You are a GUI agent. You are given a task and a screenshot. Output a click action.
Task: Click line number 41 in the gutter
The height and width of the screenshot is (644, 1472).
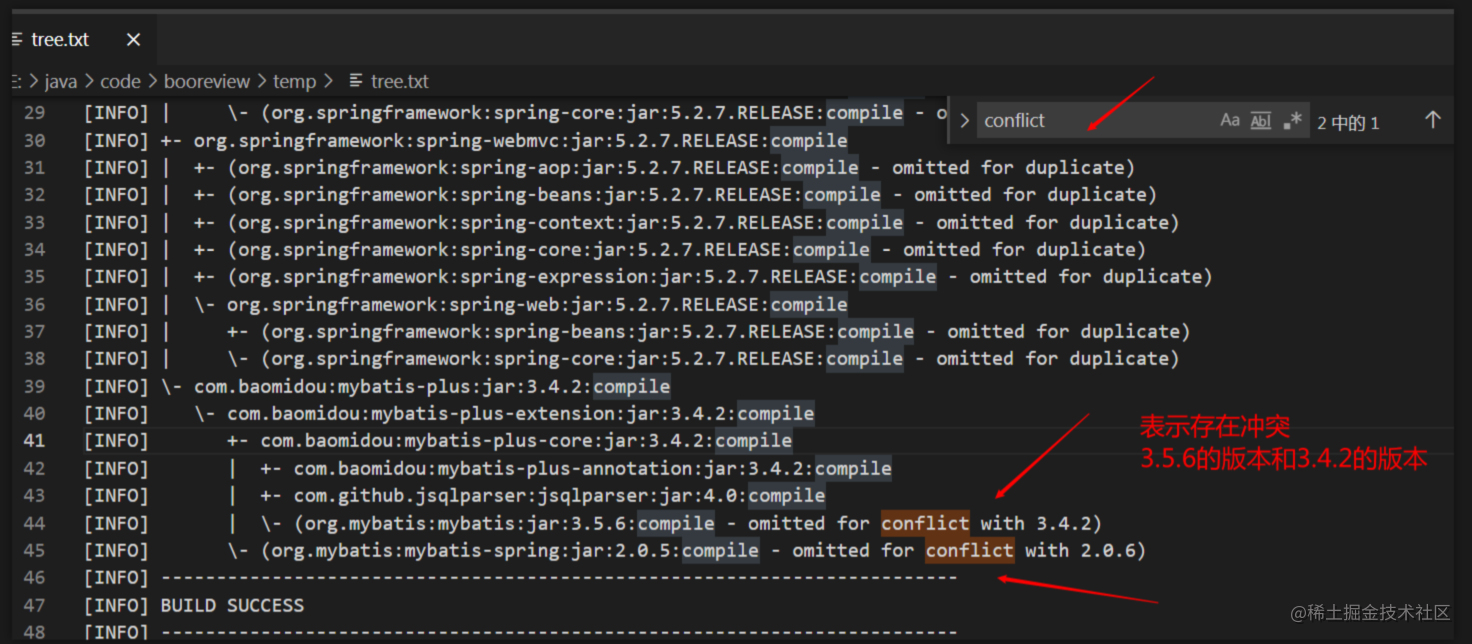tap(34, 440)
